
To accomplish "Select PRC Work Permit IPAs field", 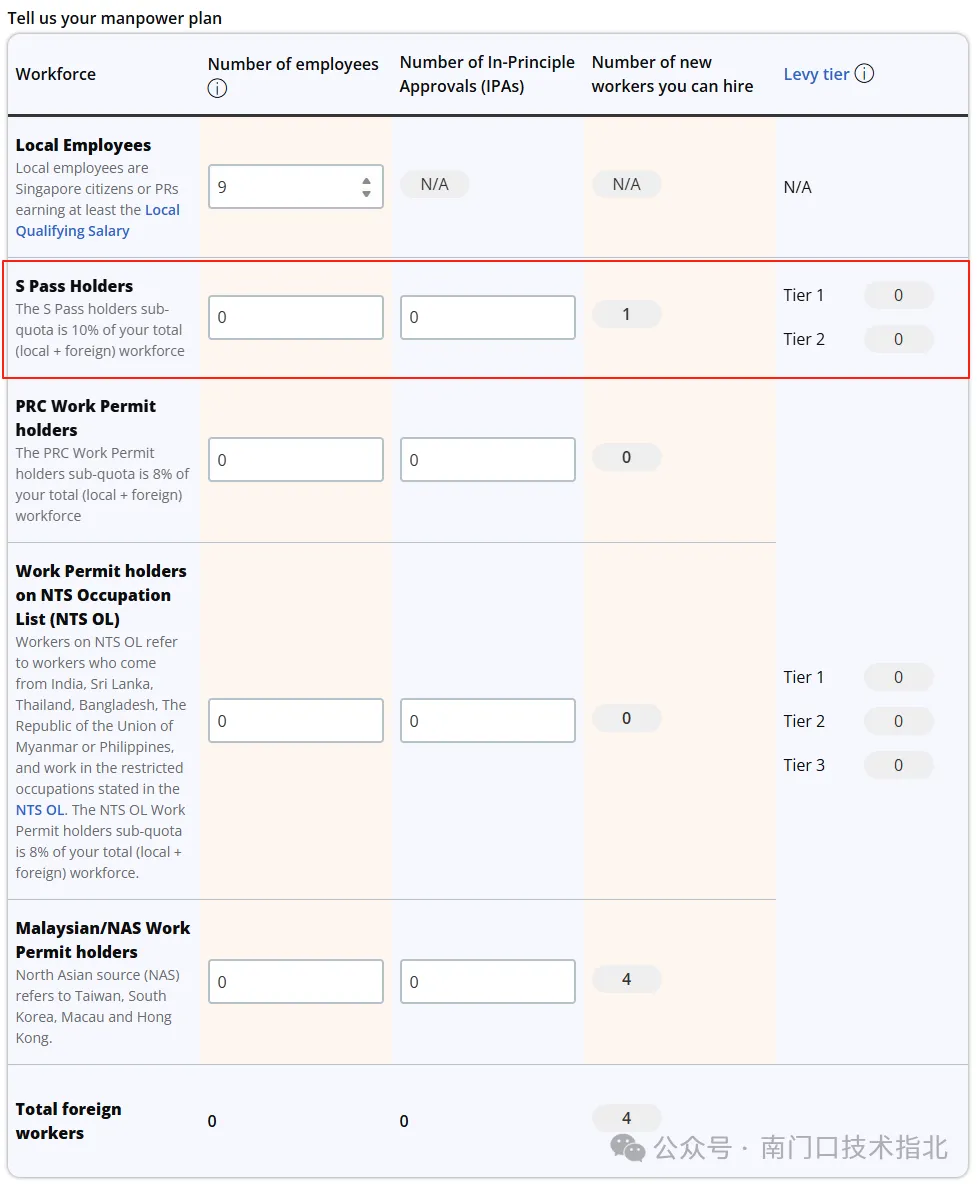I will 487,460.
